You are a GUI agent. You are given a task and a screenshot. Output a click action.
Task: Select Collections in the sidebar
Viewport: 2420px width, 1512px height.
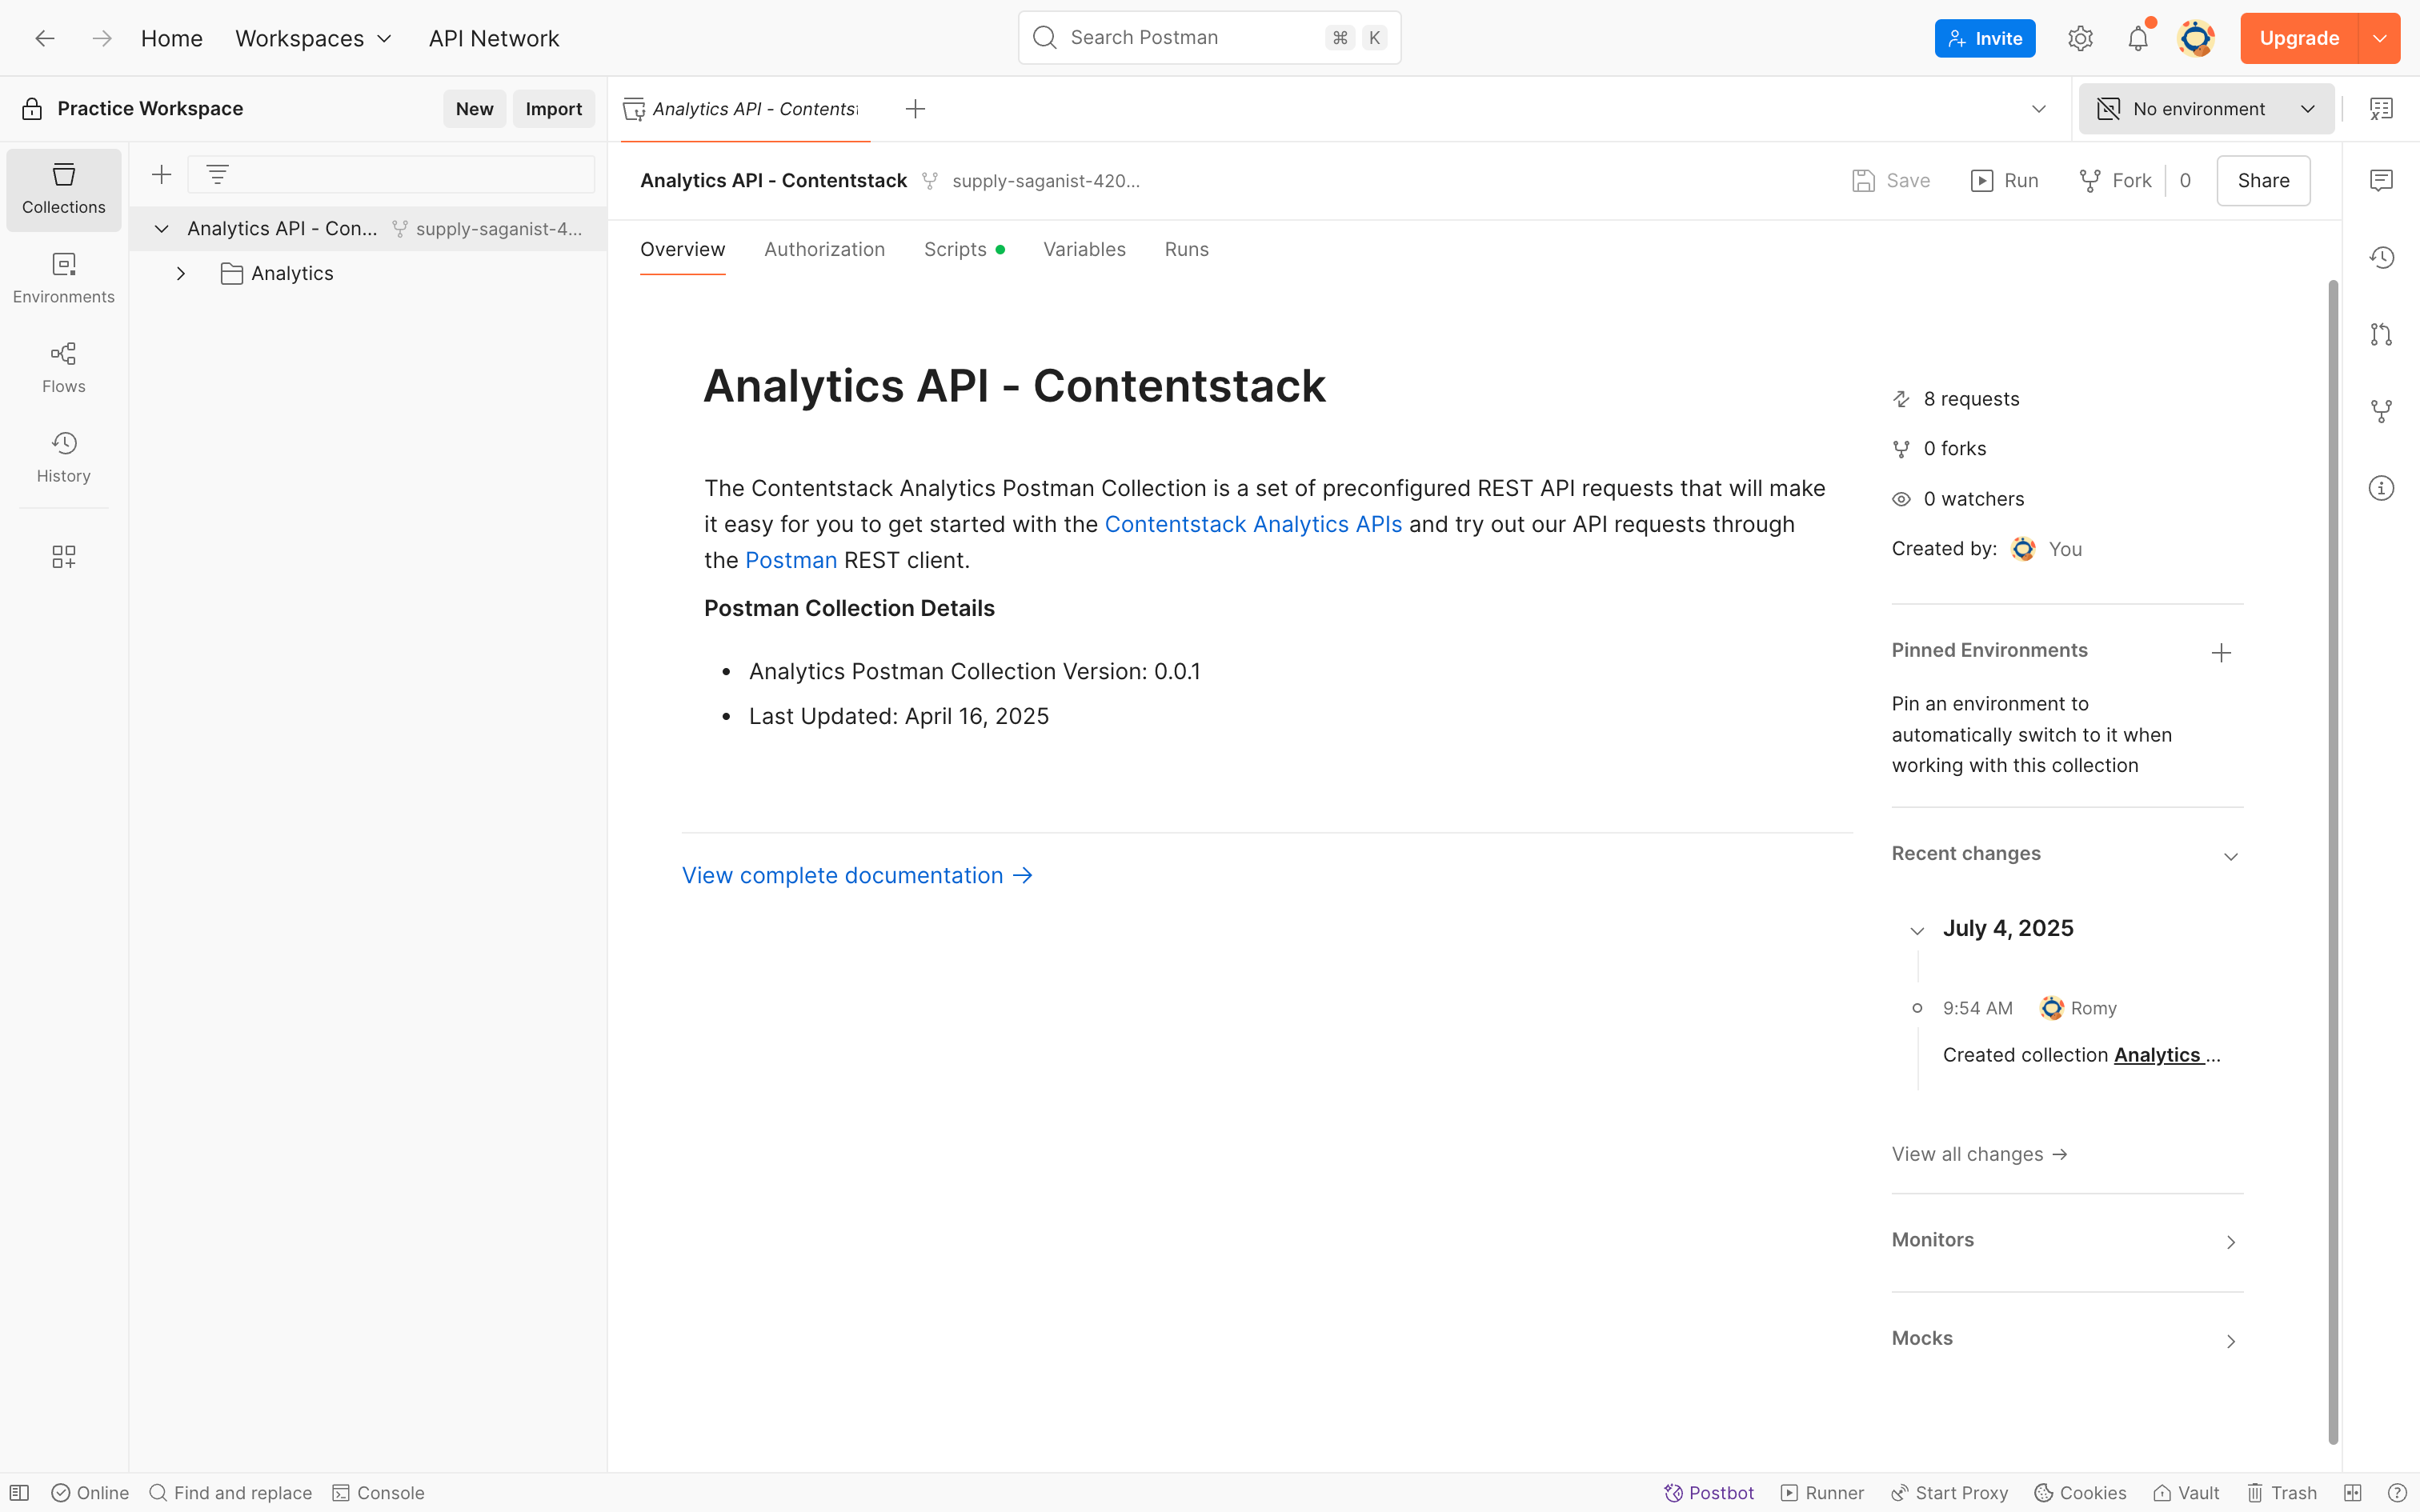pyautogui.click(x=64, y=189)
